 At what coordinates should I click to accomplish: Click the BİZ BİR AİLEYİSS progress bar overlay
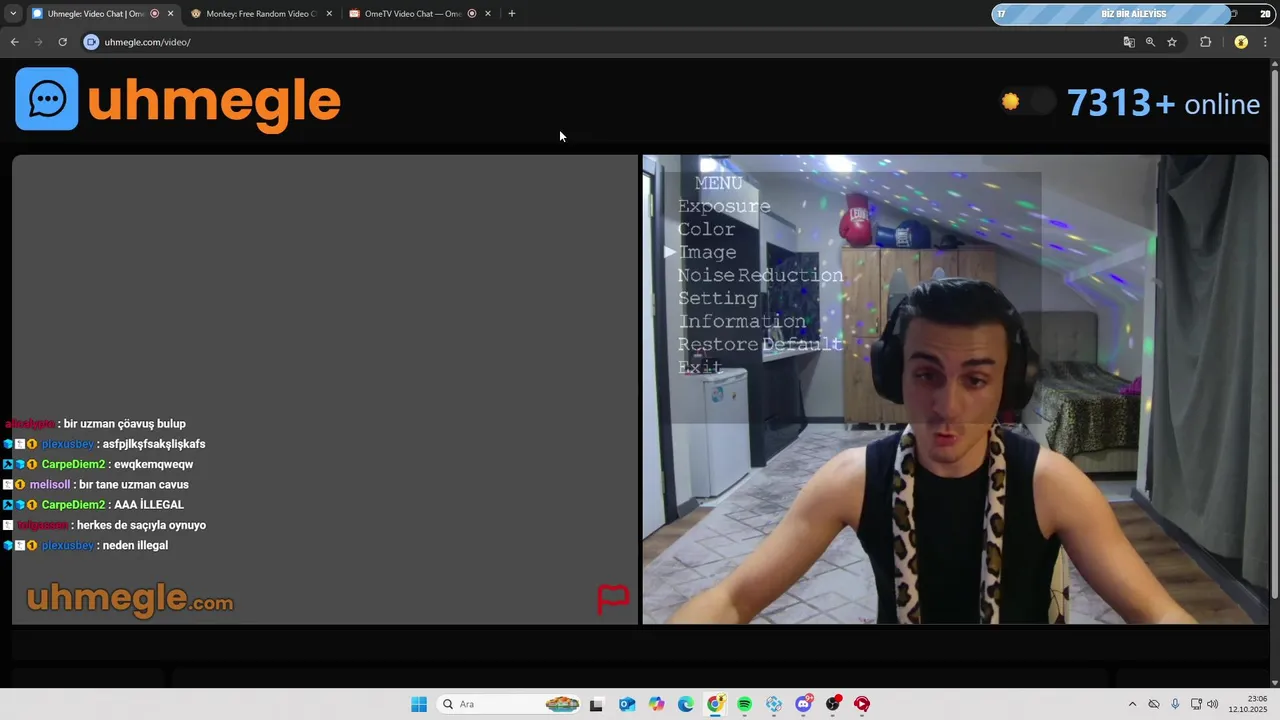(1132, 14)
